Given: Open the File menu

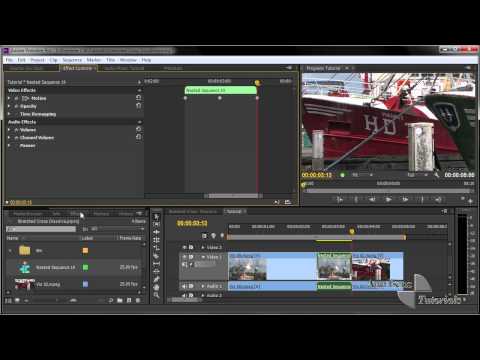Looking at the screenshot, I should (x=9, y=60).
